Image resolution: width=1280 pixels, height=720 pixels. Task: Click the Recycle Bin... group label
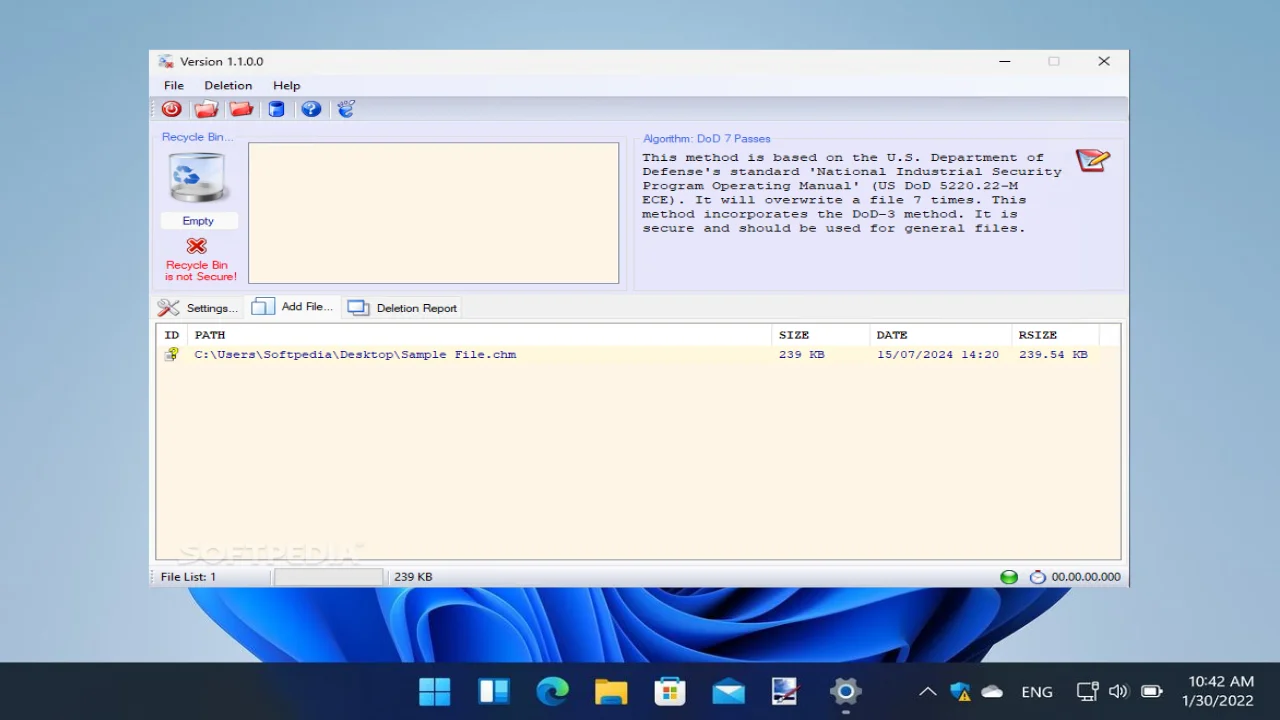[197, 137]
